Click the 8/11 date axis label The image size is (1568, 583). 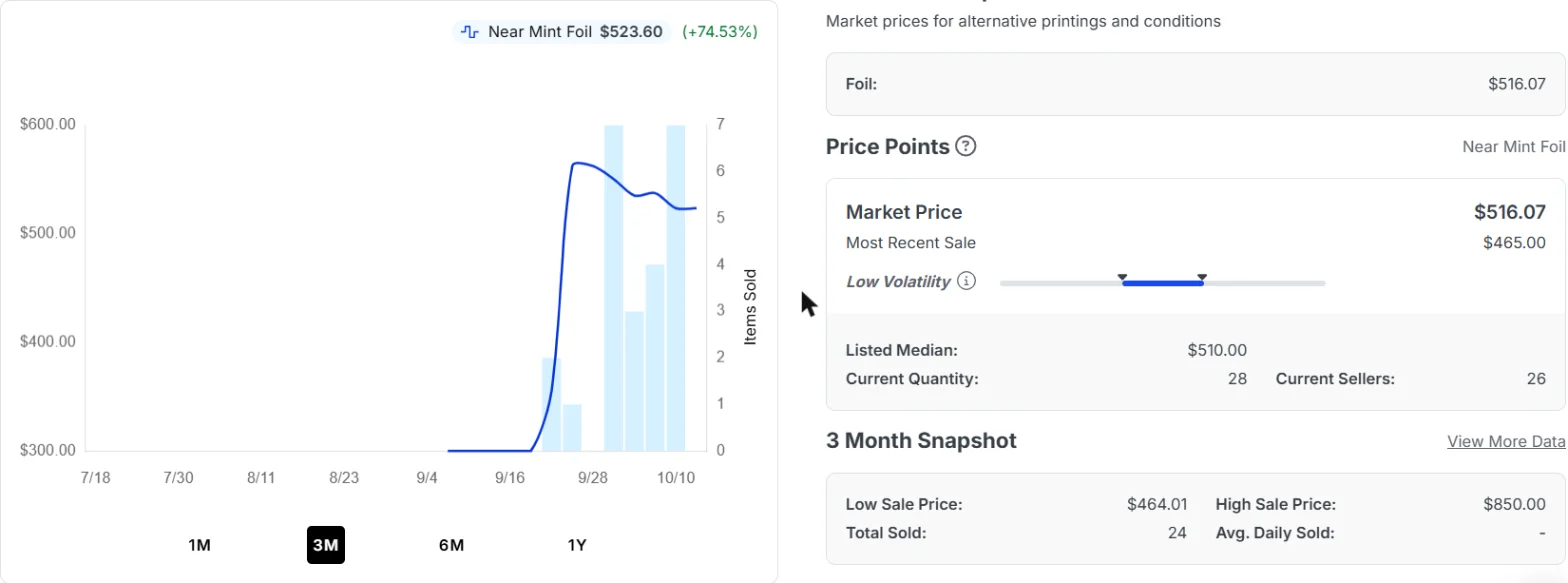[x=261, y=477]
